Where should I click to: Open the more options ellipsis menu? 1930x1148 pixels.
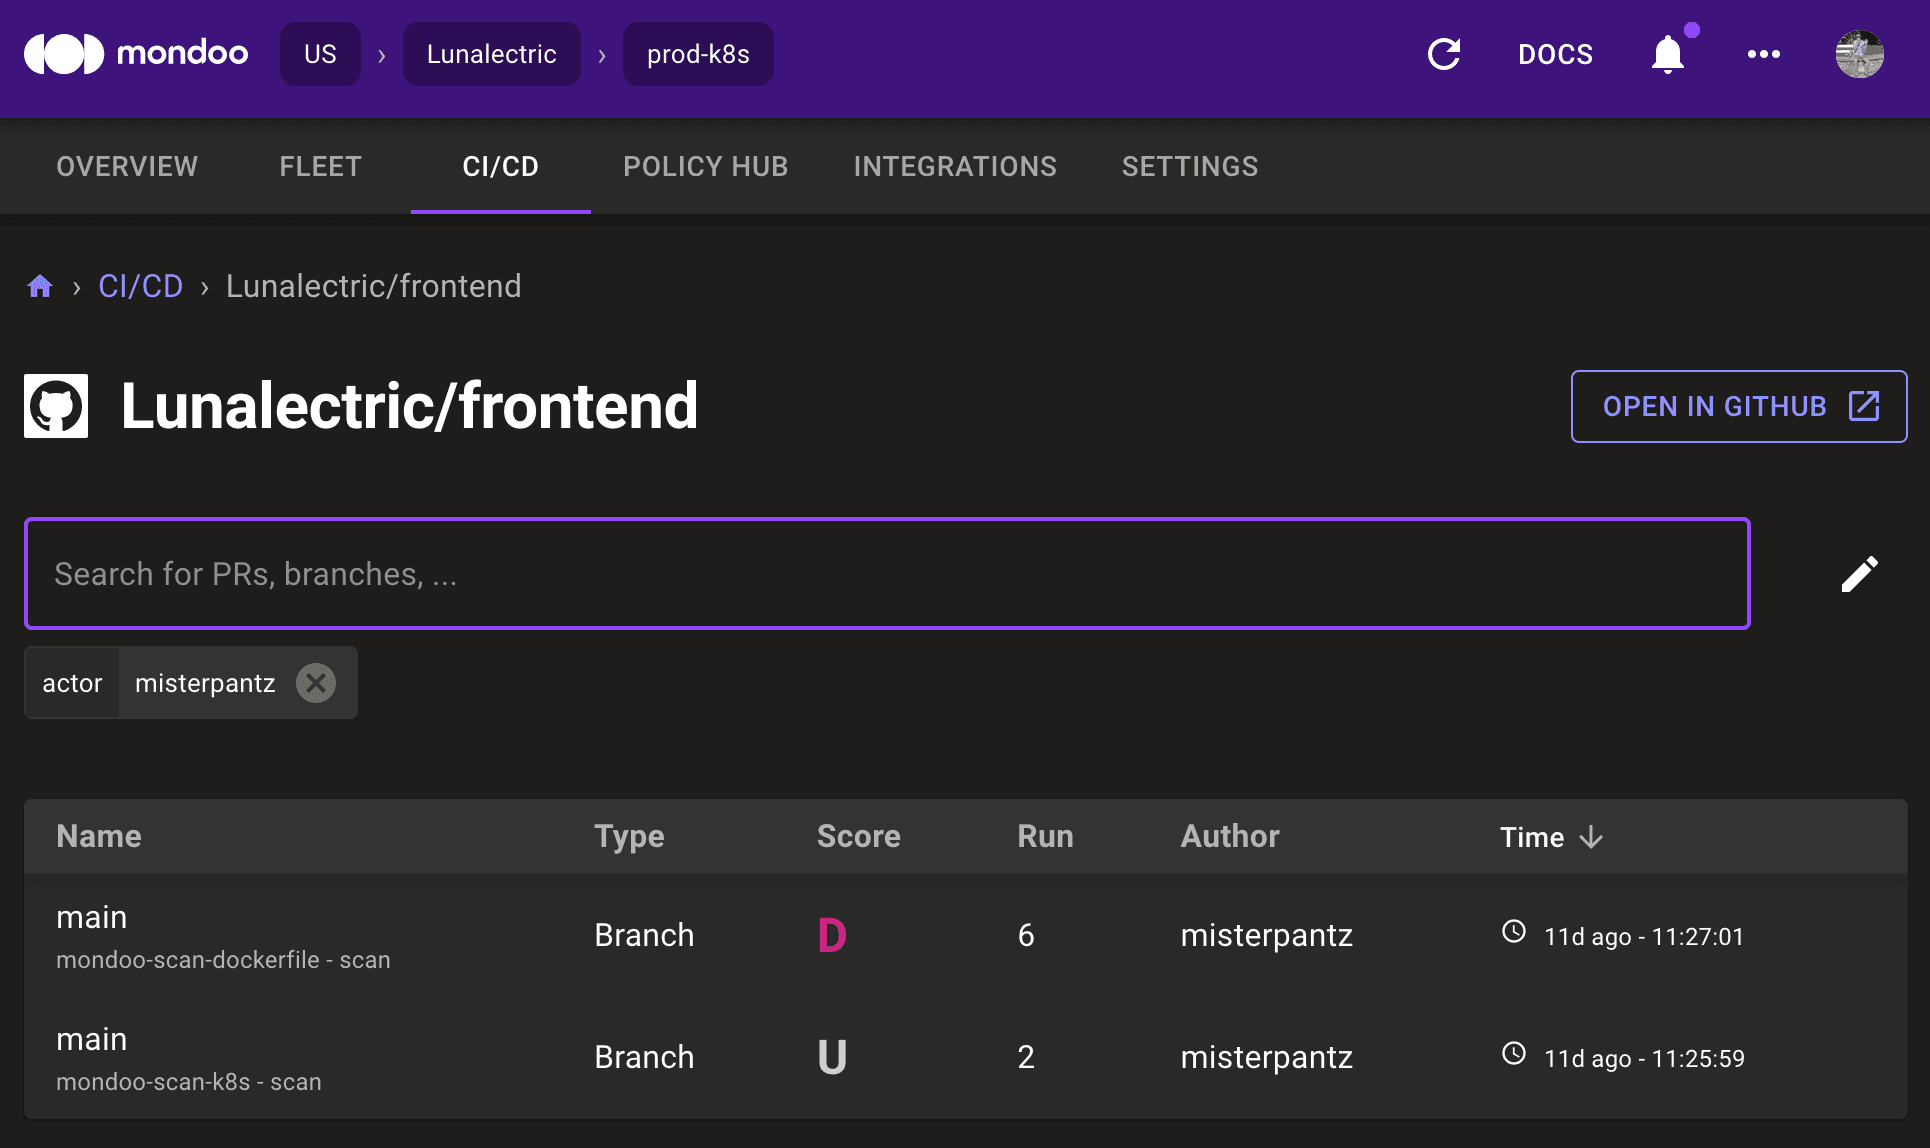pyautogui.click(x=1764, y=54)
